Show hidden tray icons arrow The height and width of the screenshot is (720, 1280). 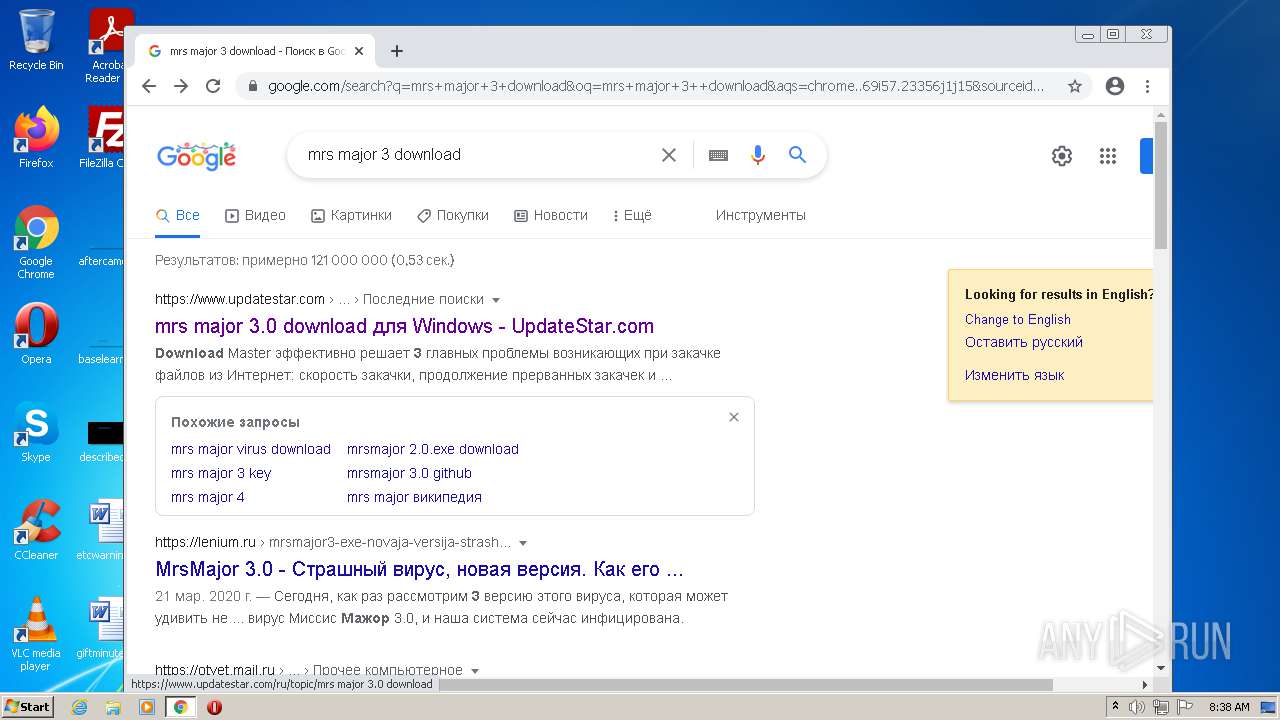coord(1115,707)
